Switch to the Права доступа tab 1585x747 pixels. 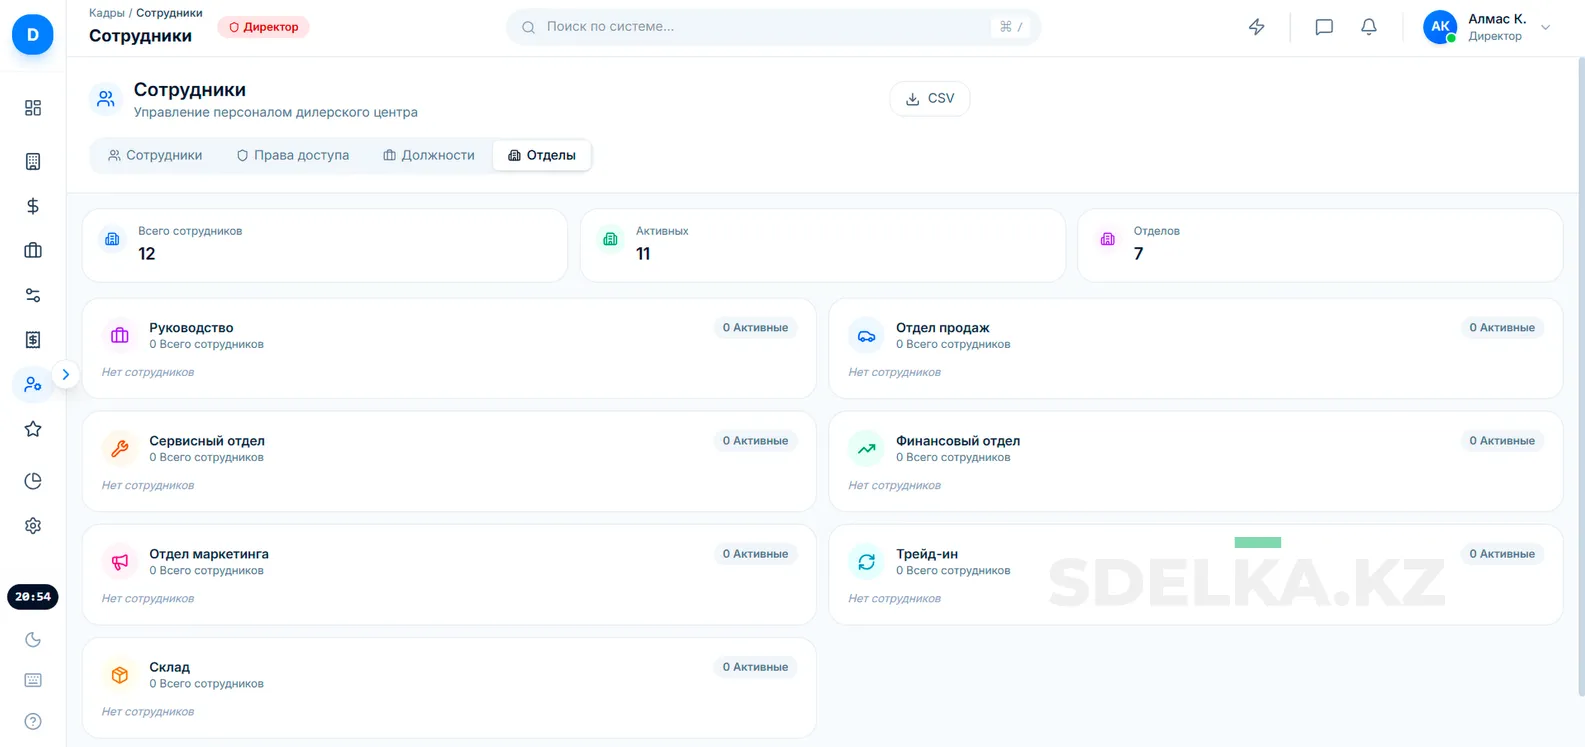tap(293, 156)
